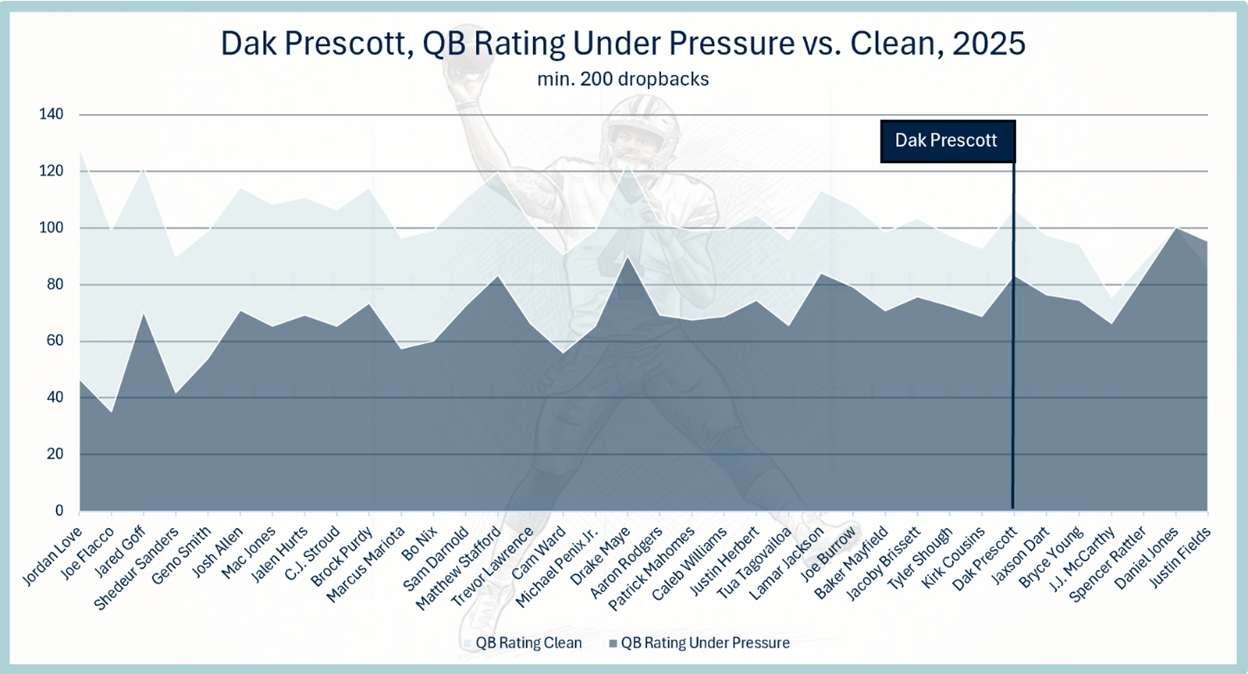Click the QB Rating Under Pressure legend swatch

pos(611,643)
